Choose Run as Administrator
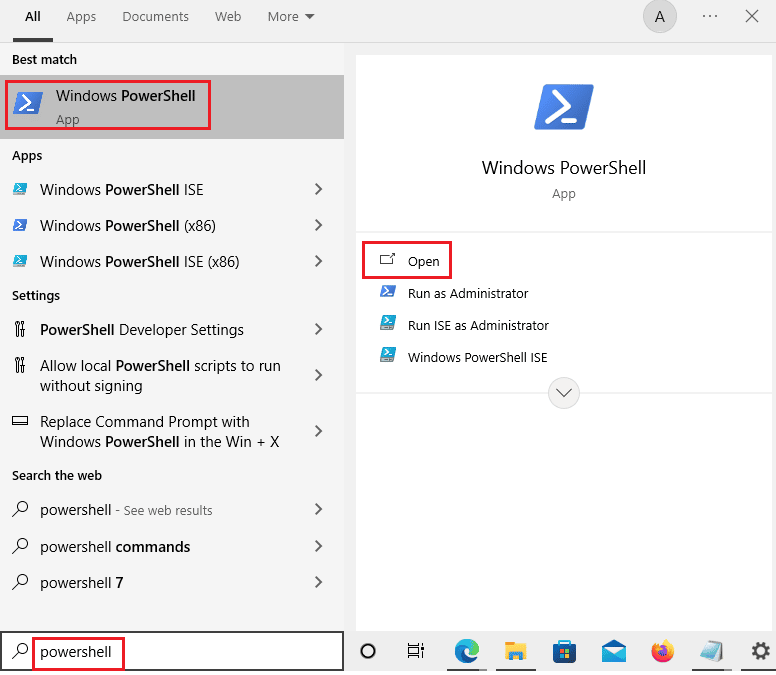This screenshot has width=776, height=675. pyautogui.click(x=468, y=293)
